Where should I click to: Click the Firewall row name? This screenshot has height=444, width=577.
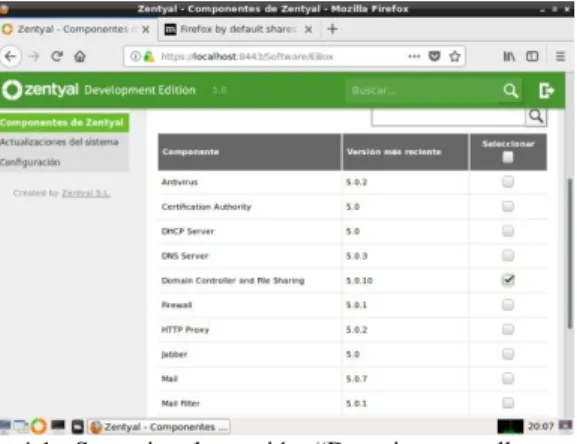coord(177,305)
